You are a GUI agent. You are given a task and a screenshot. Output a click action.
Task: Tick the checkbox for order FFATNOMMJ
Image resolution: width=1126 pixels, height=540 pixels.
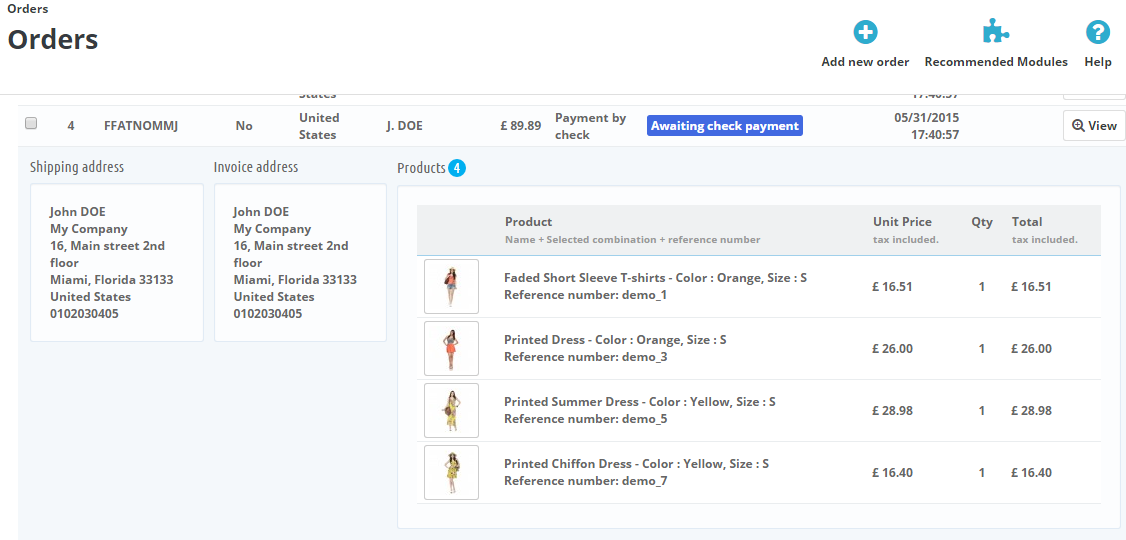(31, 123)
